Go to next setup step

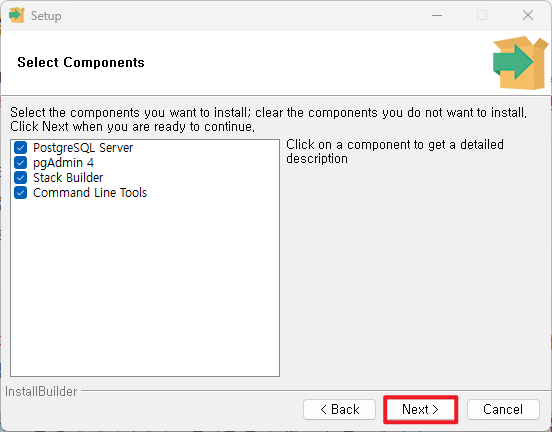click(x=420, y=409)
